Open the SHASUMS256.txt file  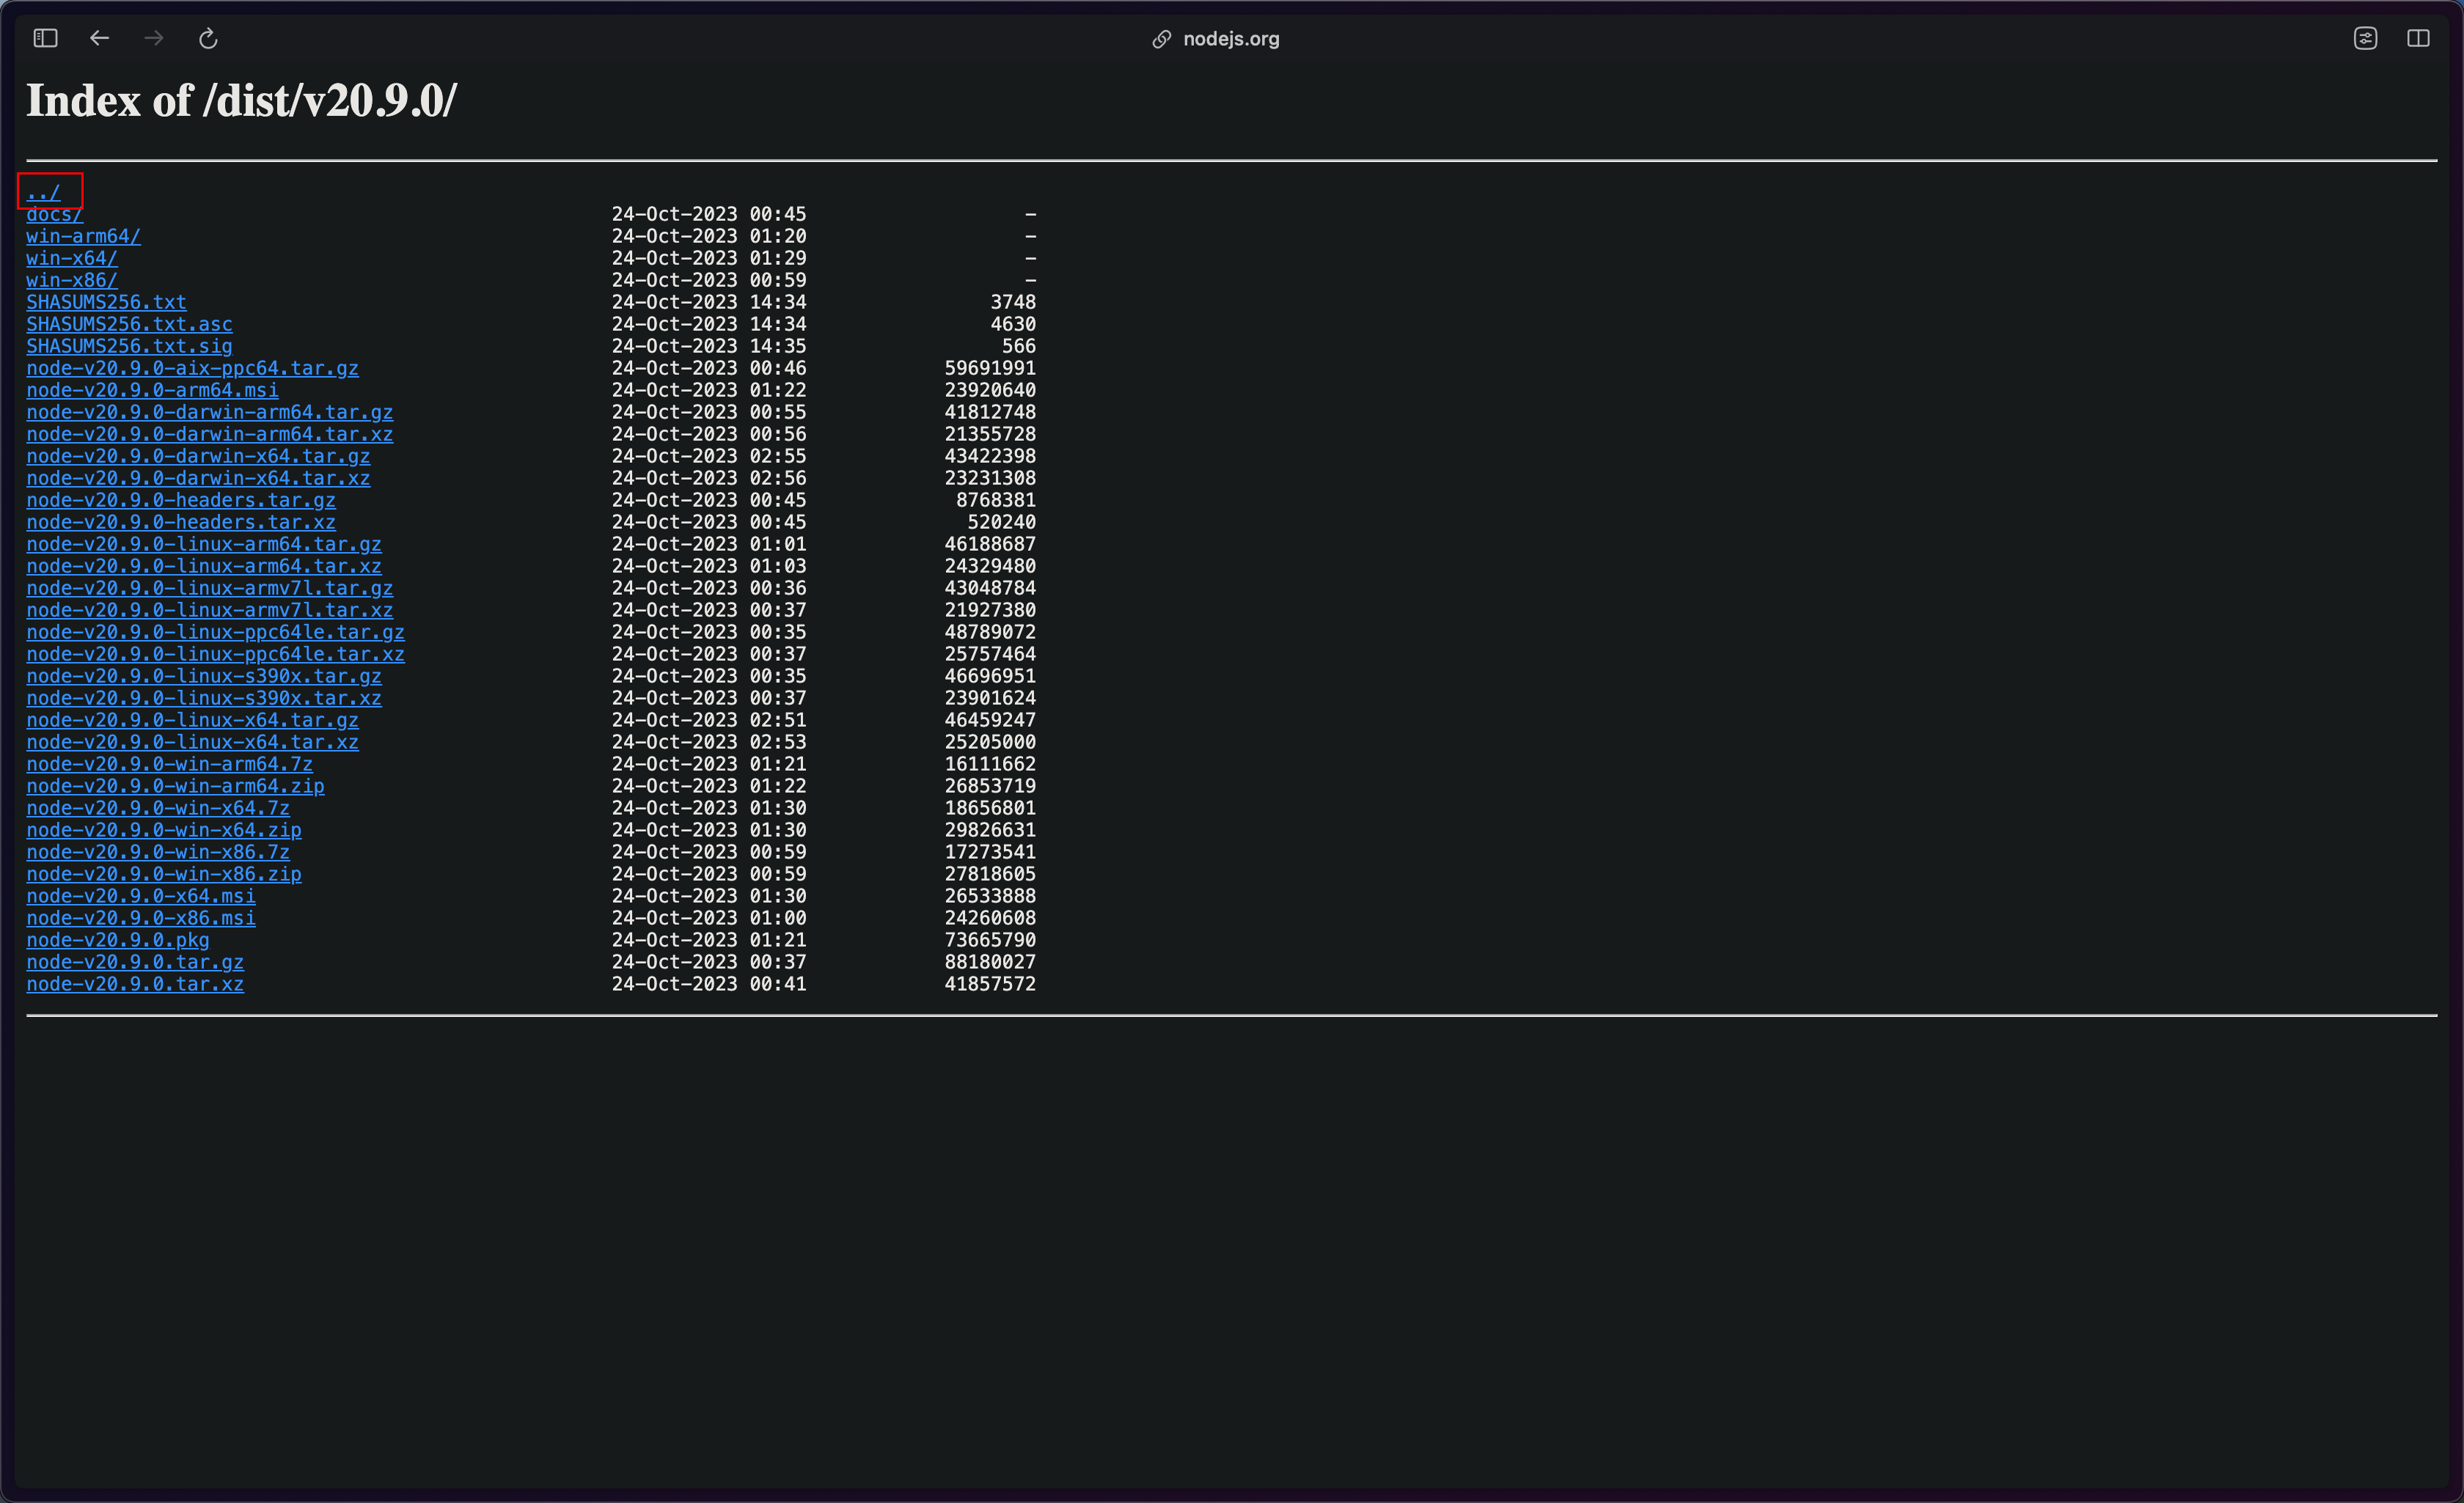click(106, 302)
